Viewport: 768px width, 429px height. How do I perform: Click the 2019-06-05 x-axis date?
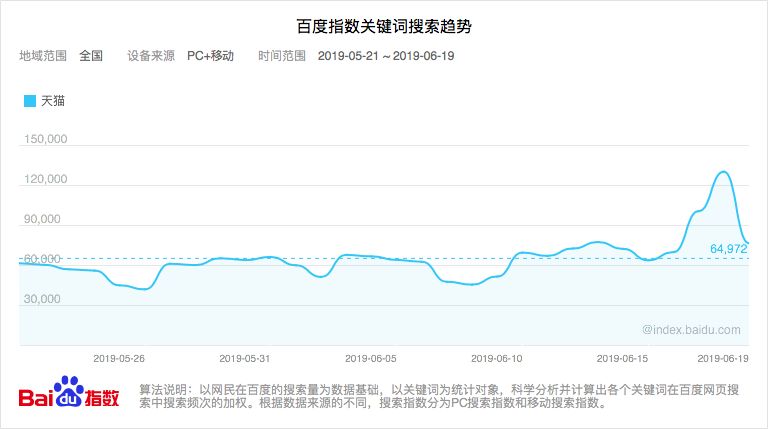click(x=371, y=358)
